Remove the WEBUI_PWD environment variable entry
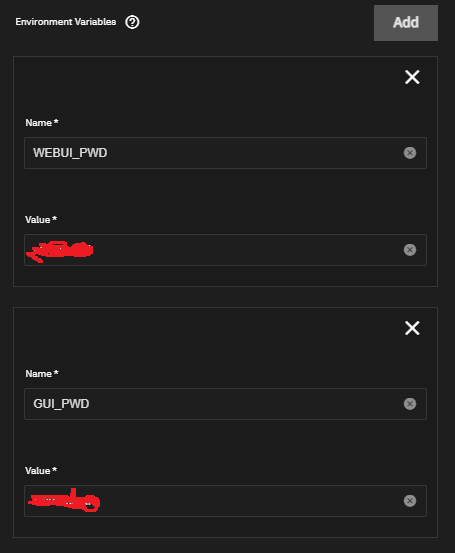 412,77
